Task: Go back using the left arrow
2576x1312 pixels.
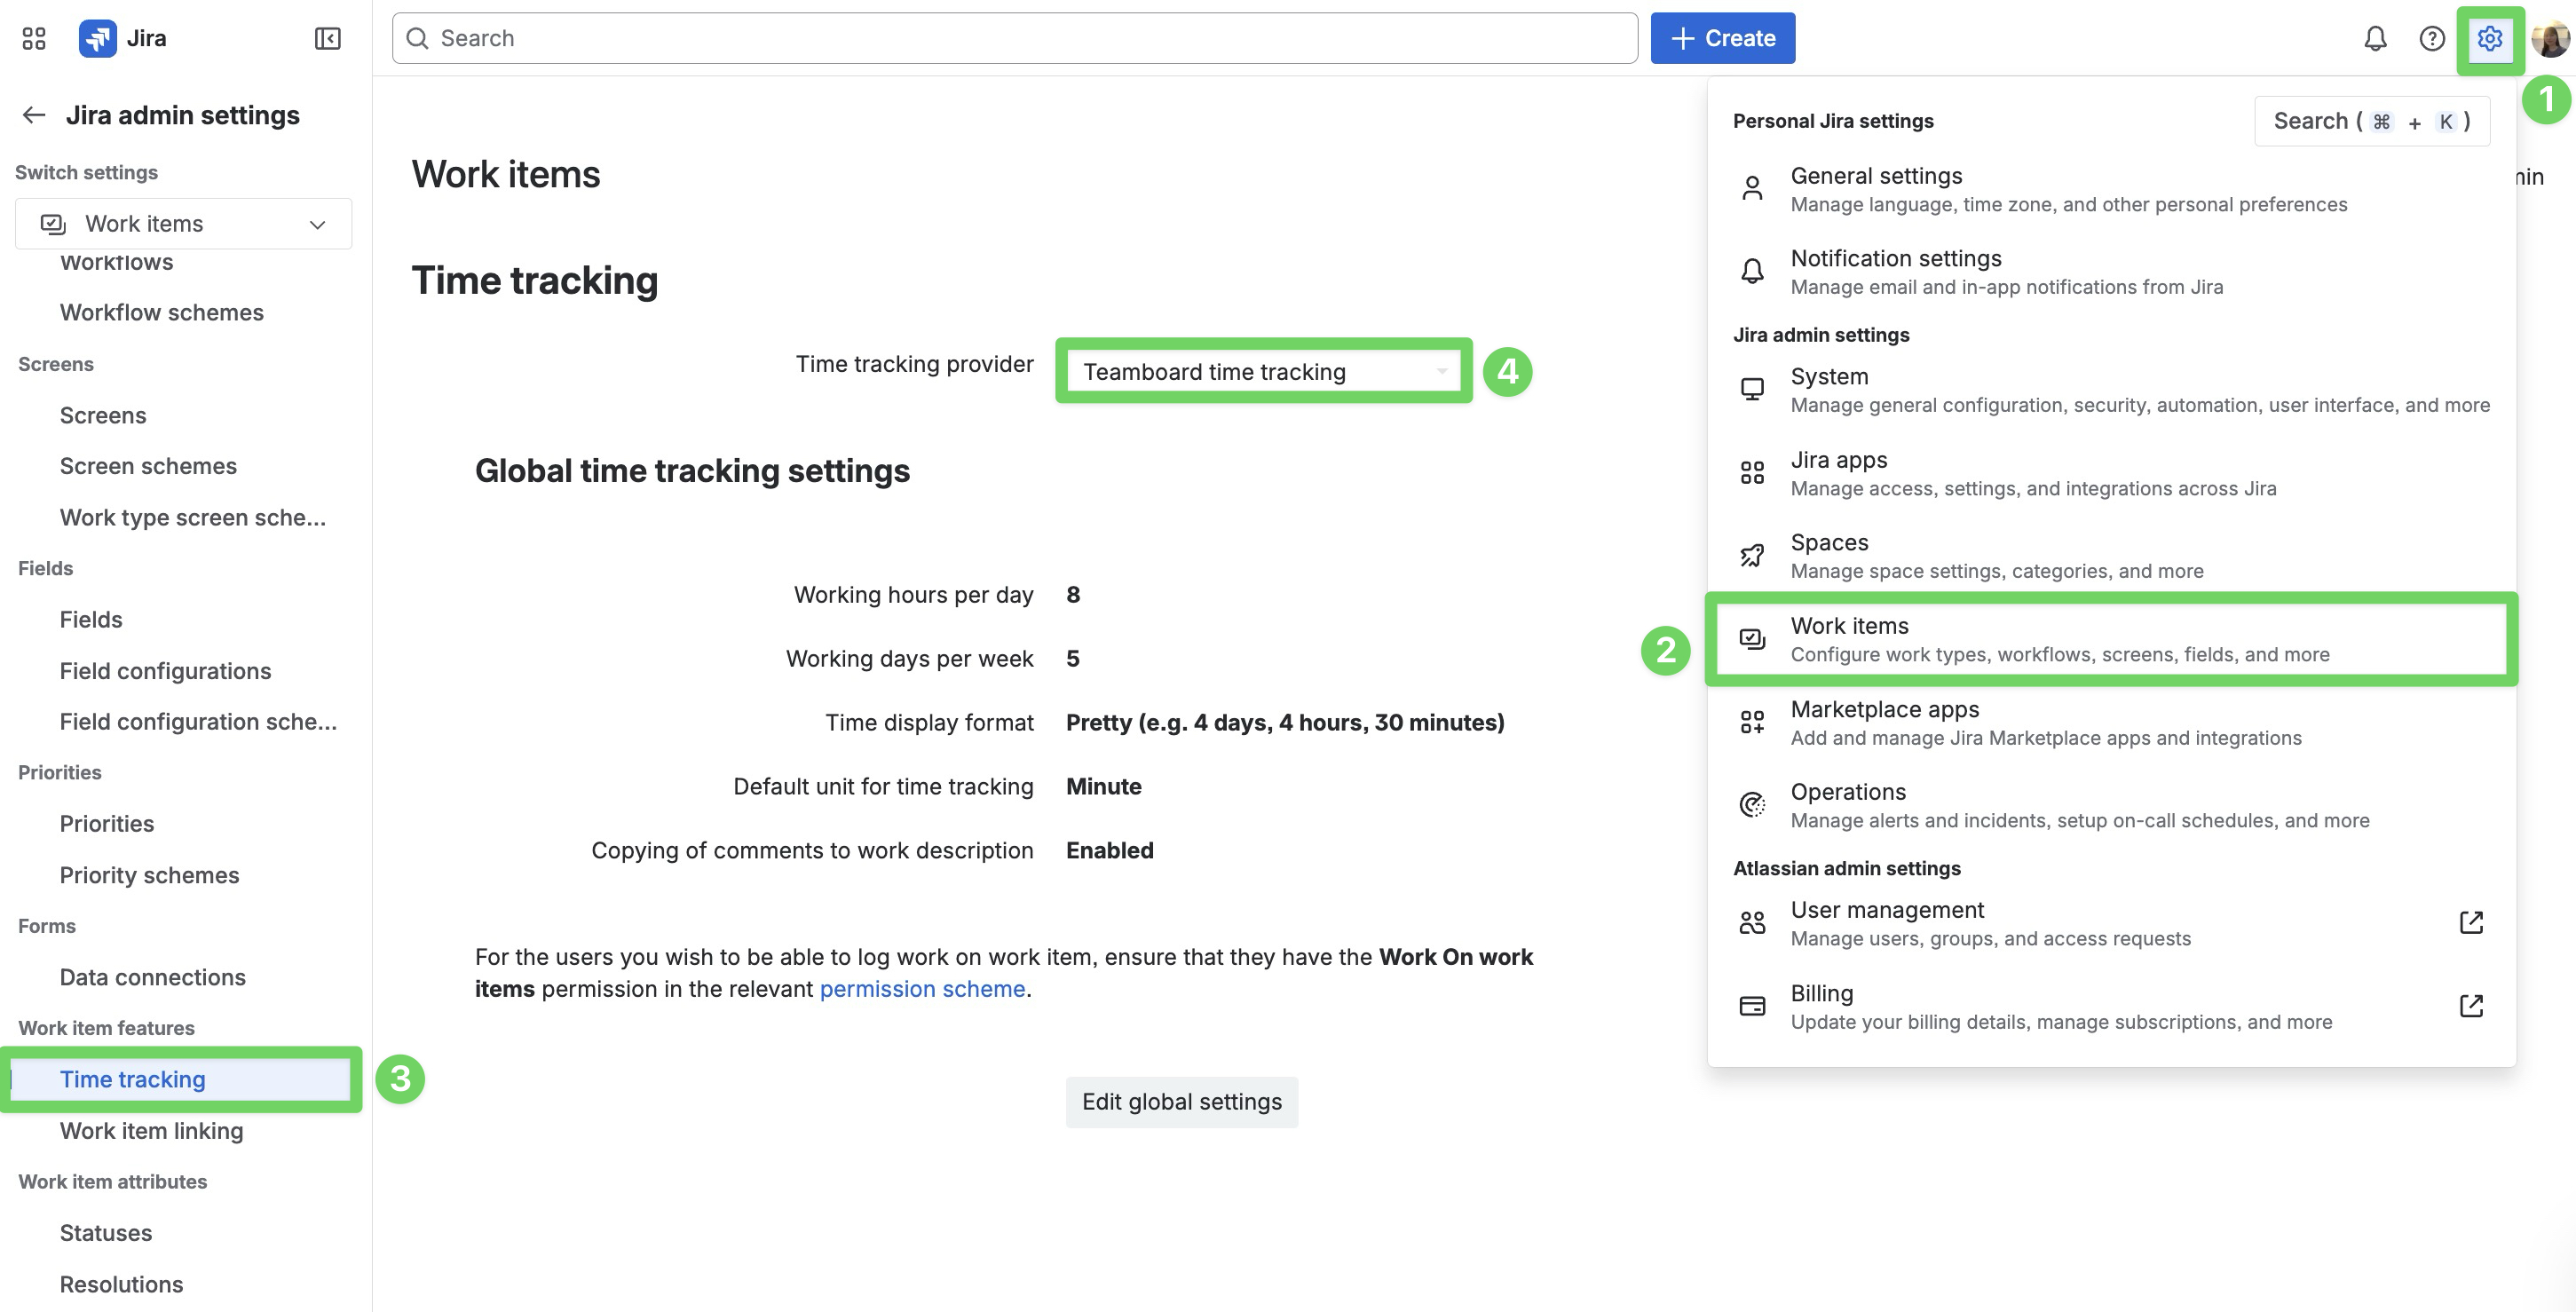Action: click(x=34, y=115)
